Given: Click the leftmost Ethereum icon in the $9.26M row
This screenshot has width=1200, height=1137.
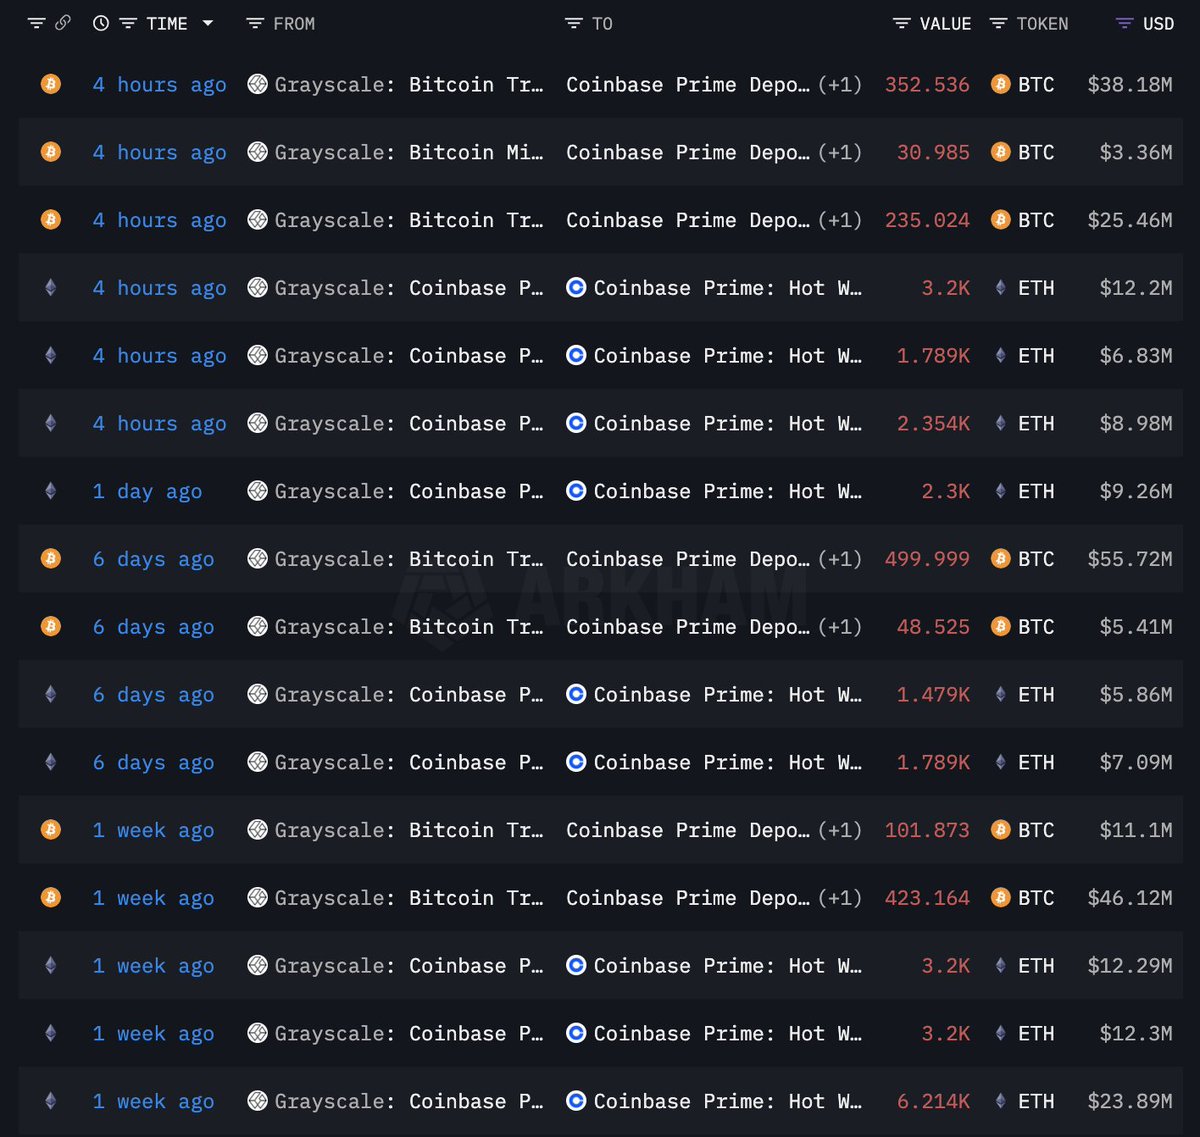Looking at the screenshot, I should (x=50, y=491).
